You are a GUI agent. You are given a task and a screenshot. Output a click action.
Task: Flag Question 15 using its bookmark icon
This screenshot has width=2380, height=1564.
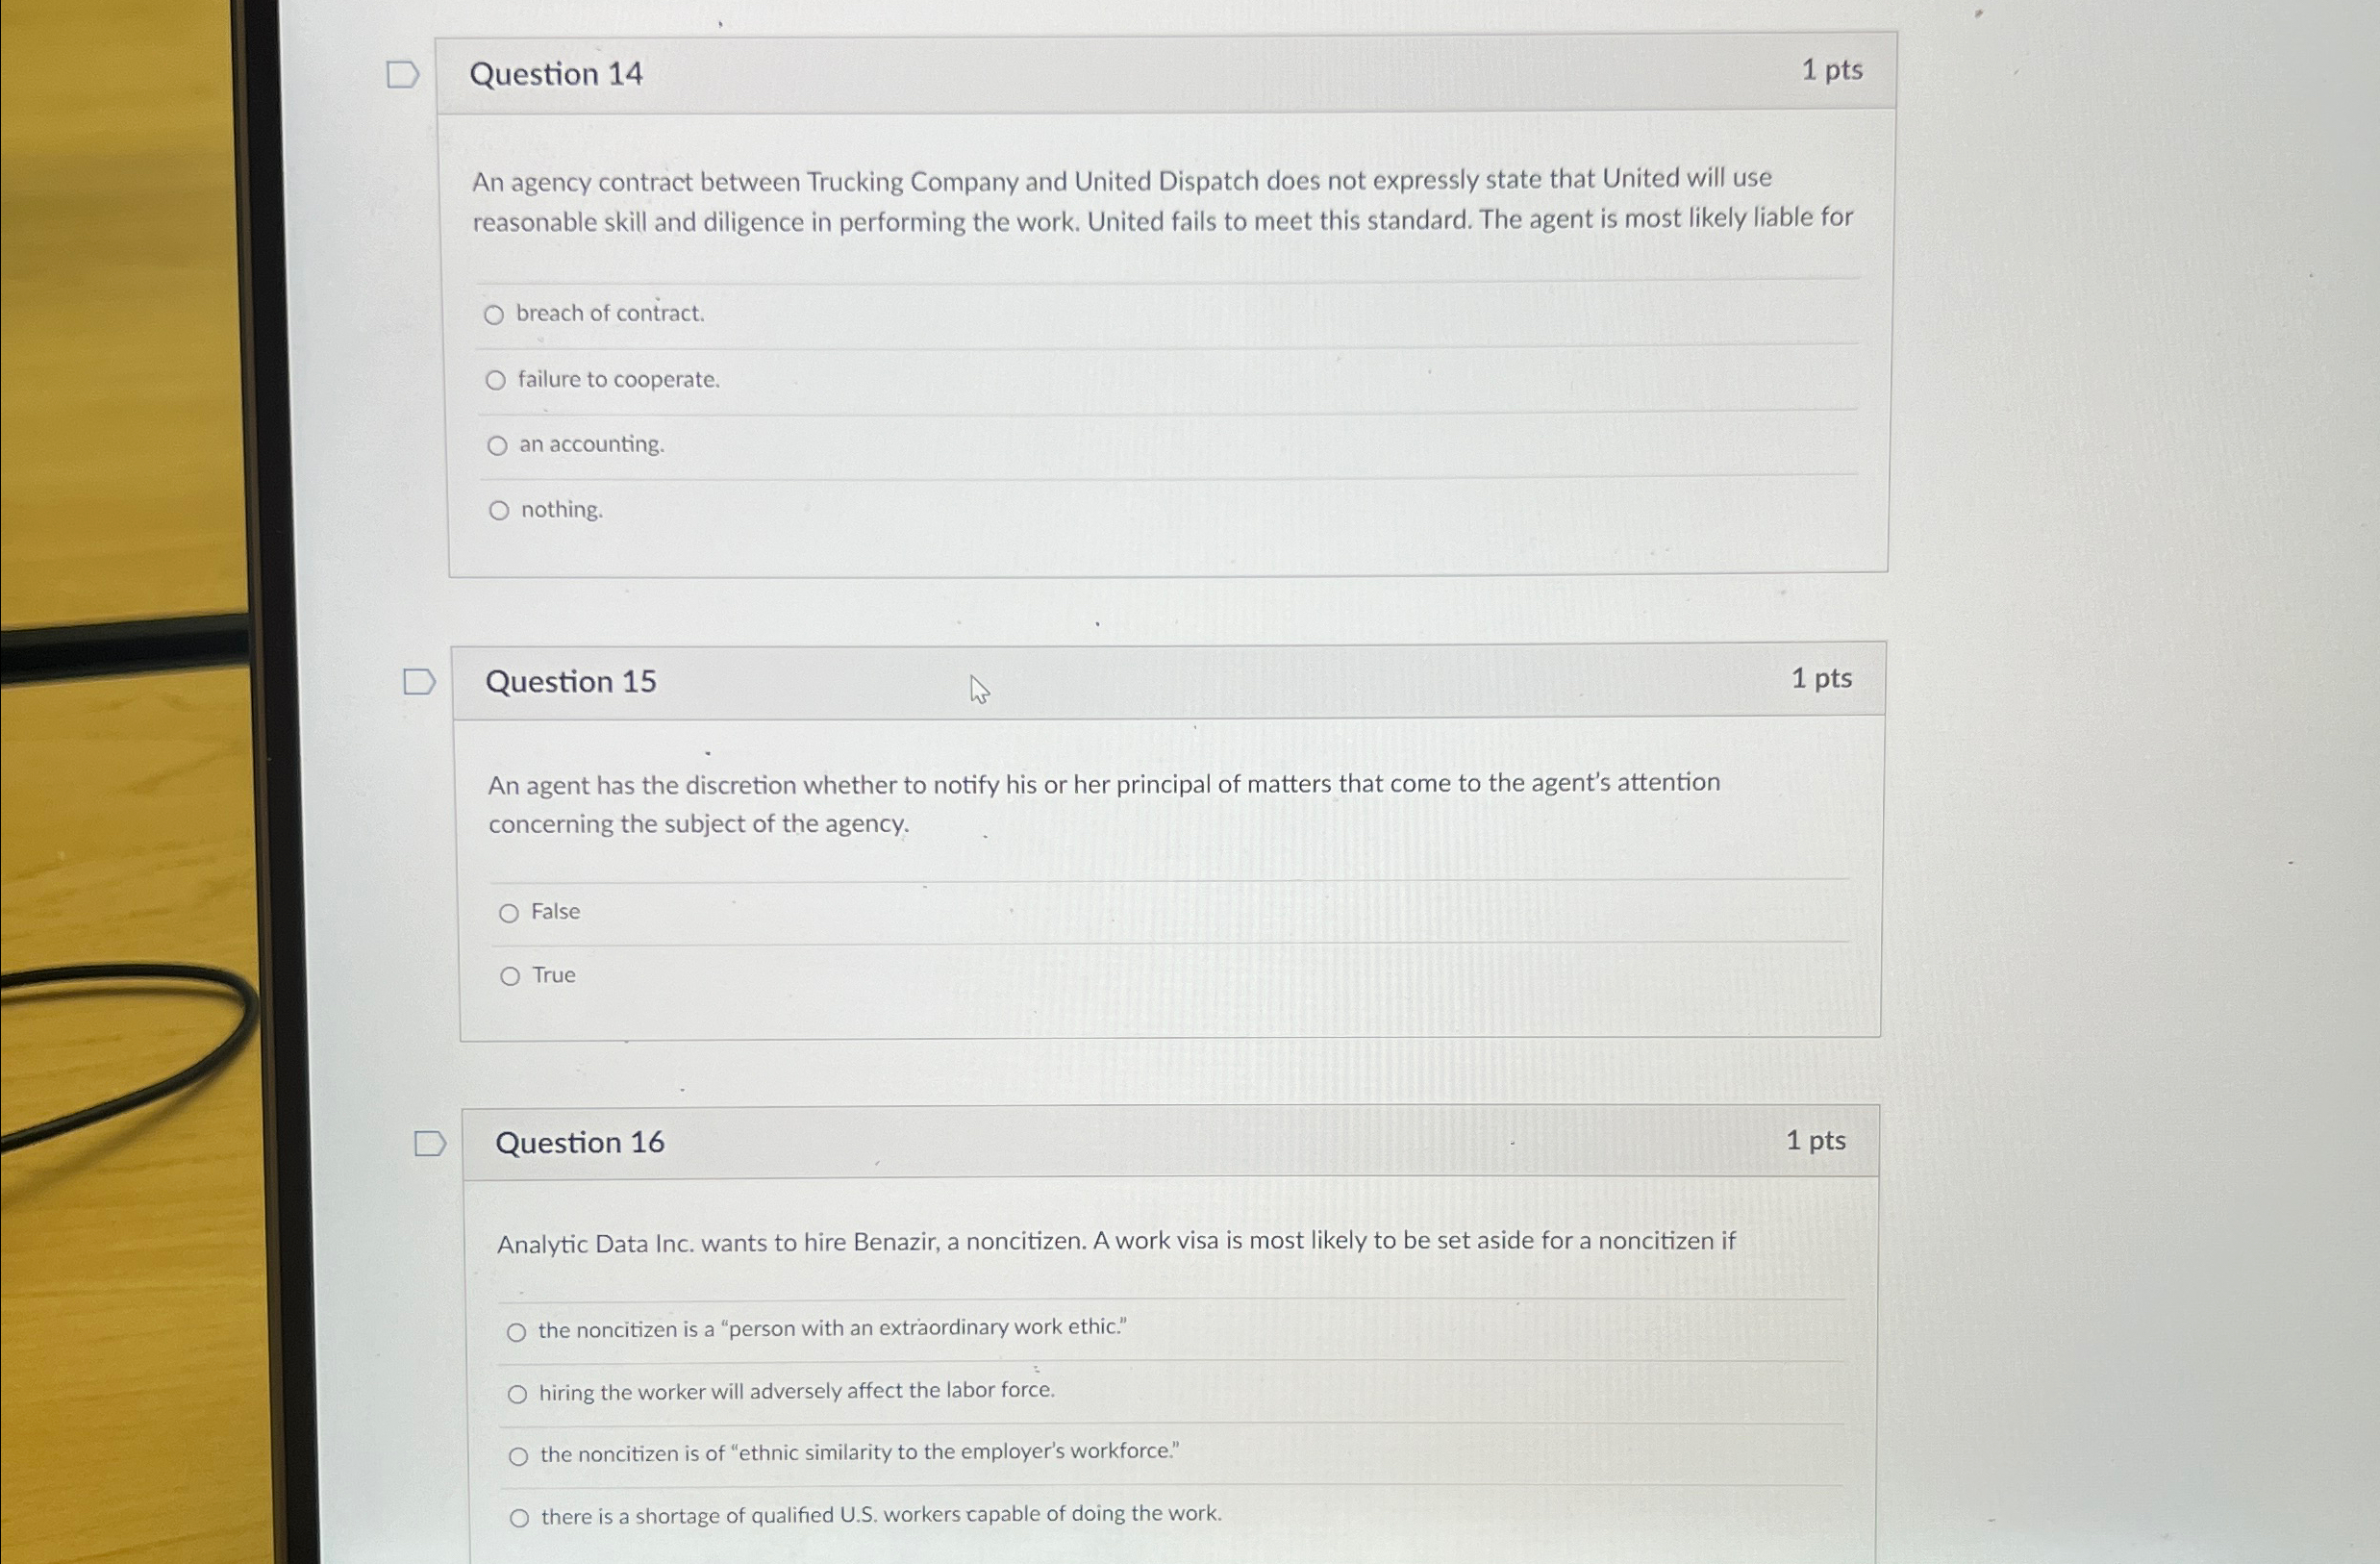(420, 681)
